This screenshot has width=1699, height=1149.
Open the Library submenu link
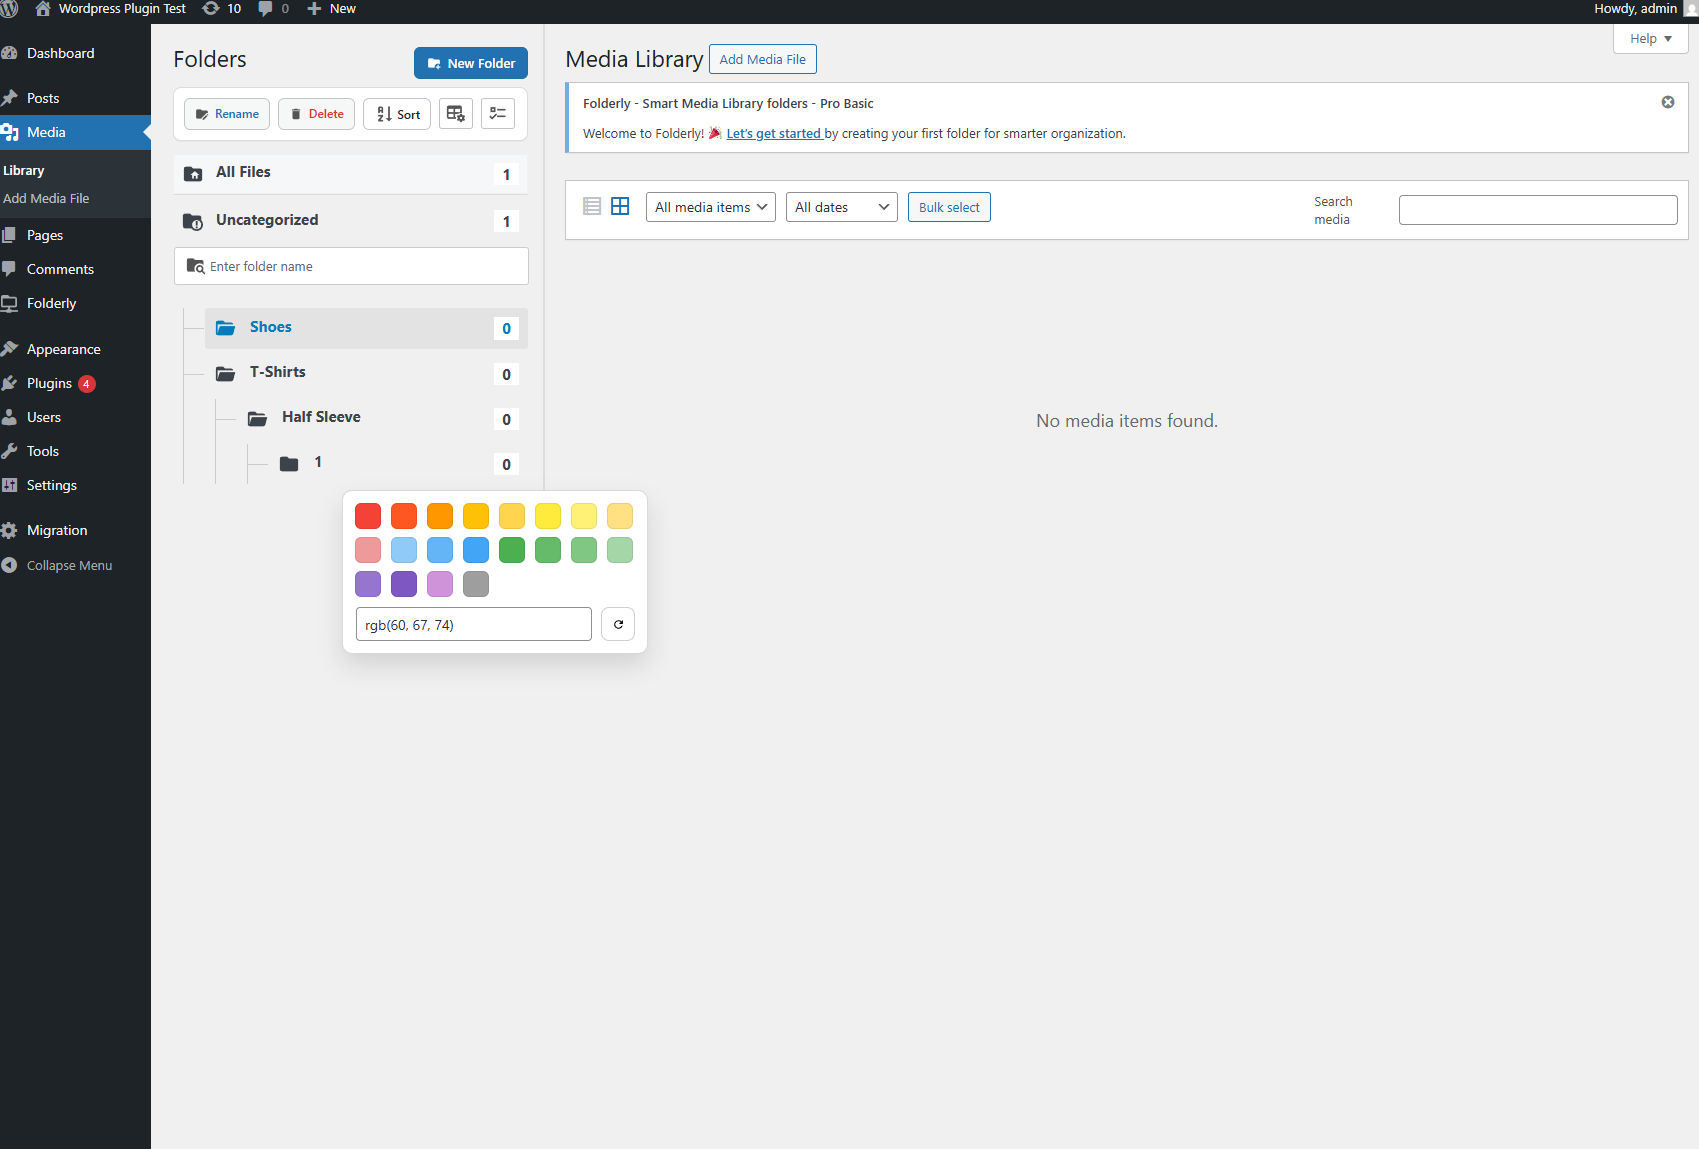pyautogui.click(x=24, y=171)
